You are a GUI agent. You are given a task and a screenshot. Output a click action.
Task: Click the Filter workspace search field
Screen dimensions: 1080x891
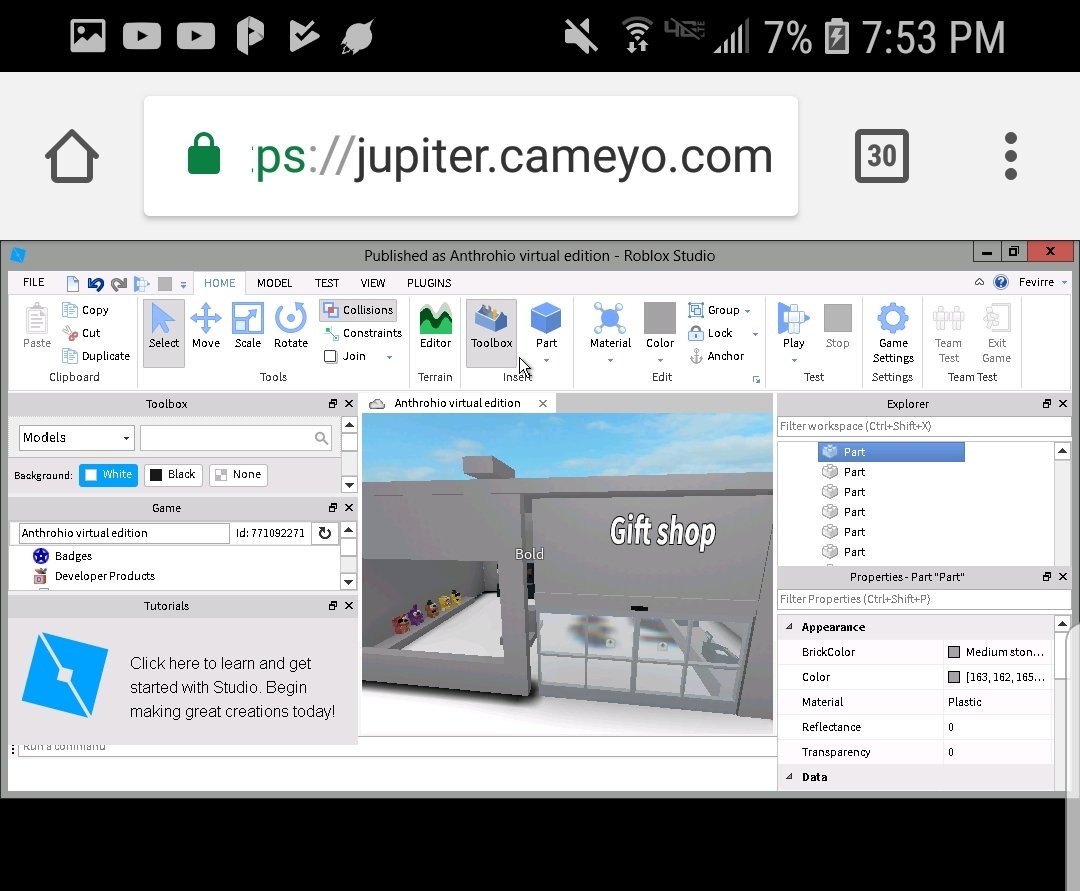pyautogui.click(x=924, y=426)
